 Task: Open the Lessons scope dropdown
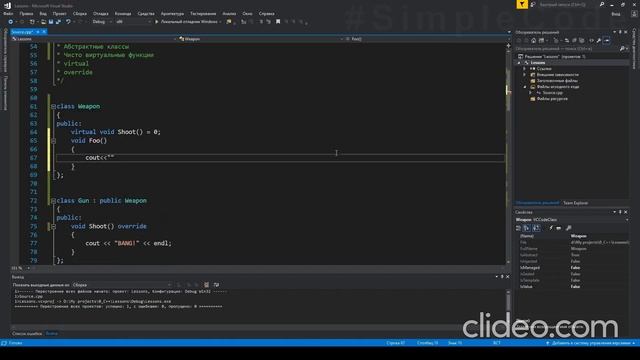(94, 39)
